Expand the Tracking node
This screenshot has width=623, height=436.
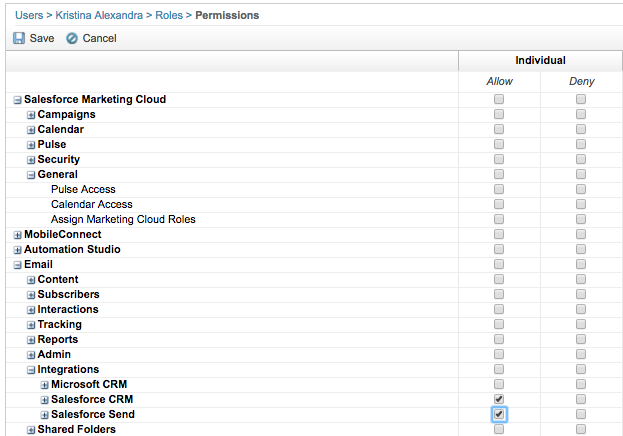[x=31, y=325]
